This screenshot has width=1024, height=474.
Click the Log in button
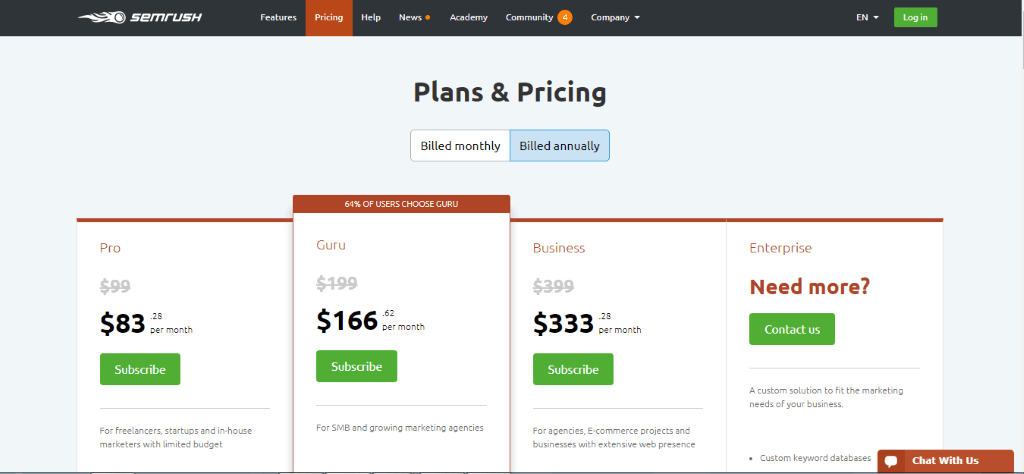[x=915, y=18]
